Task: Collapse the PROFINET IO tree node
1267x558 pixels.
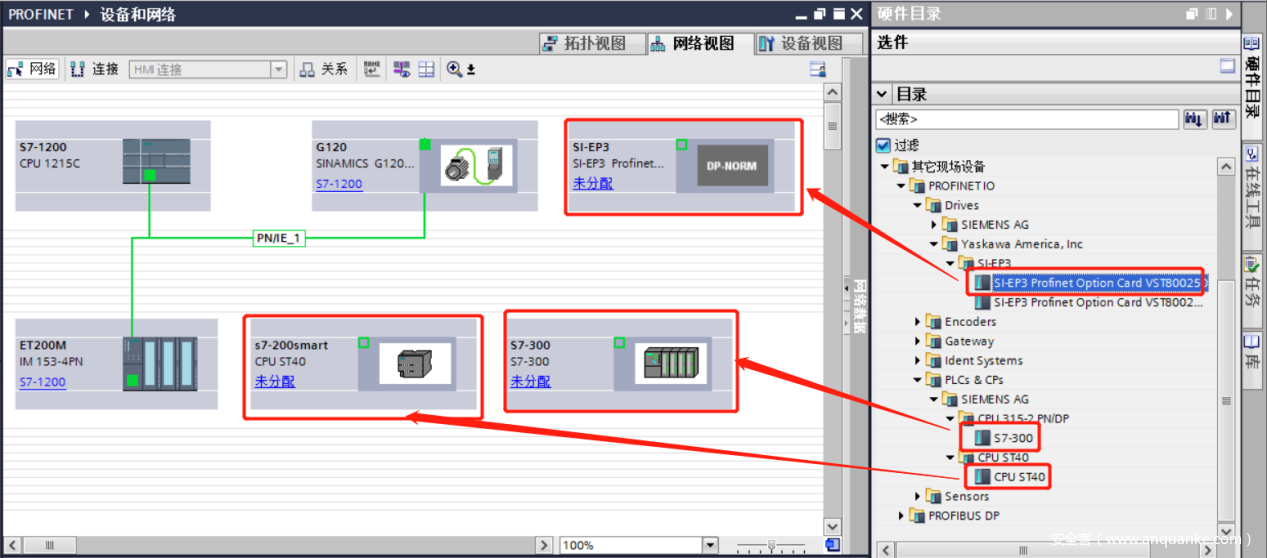Action: (x=902, y=186)
